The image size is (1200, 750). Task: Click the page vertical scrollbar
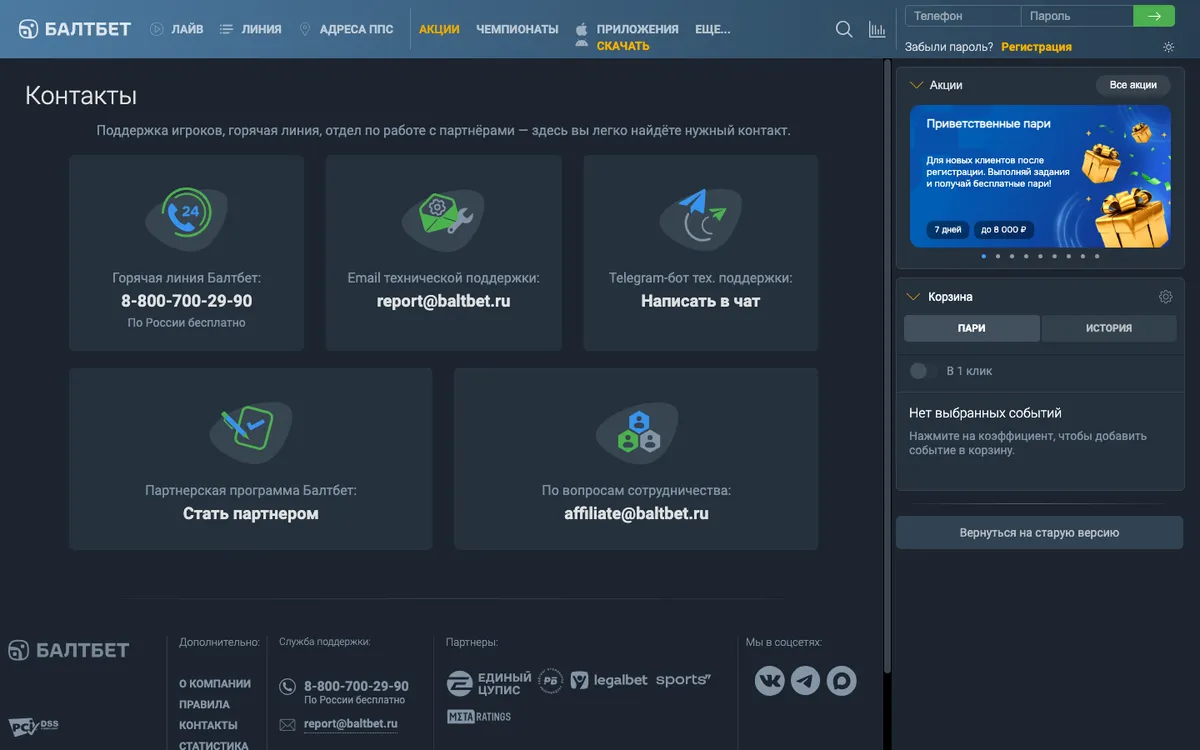pos(887,365)
